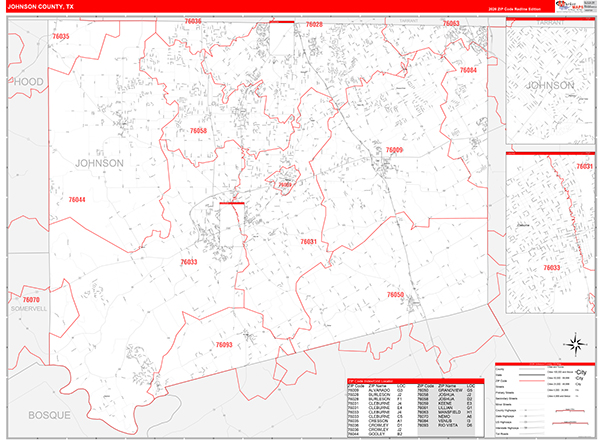
Task: Click the 76044 ZIP label on map
Action: pos(77,200)
